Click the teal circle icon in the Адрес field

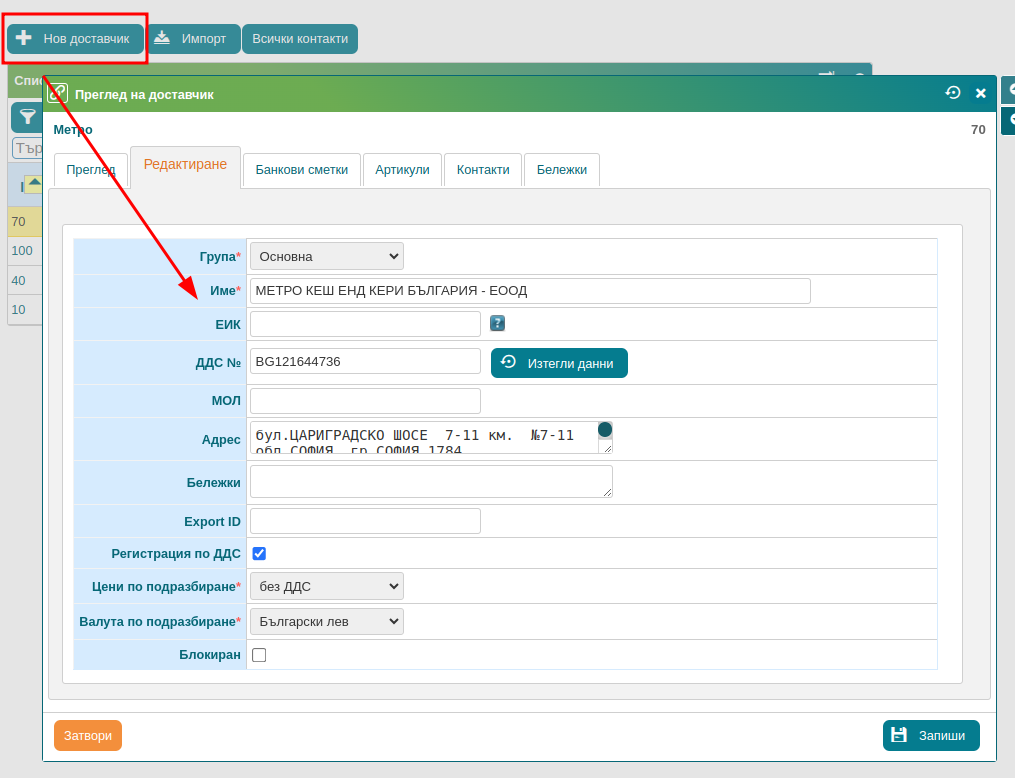coord(605,430)
